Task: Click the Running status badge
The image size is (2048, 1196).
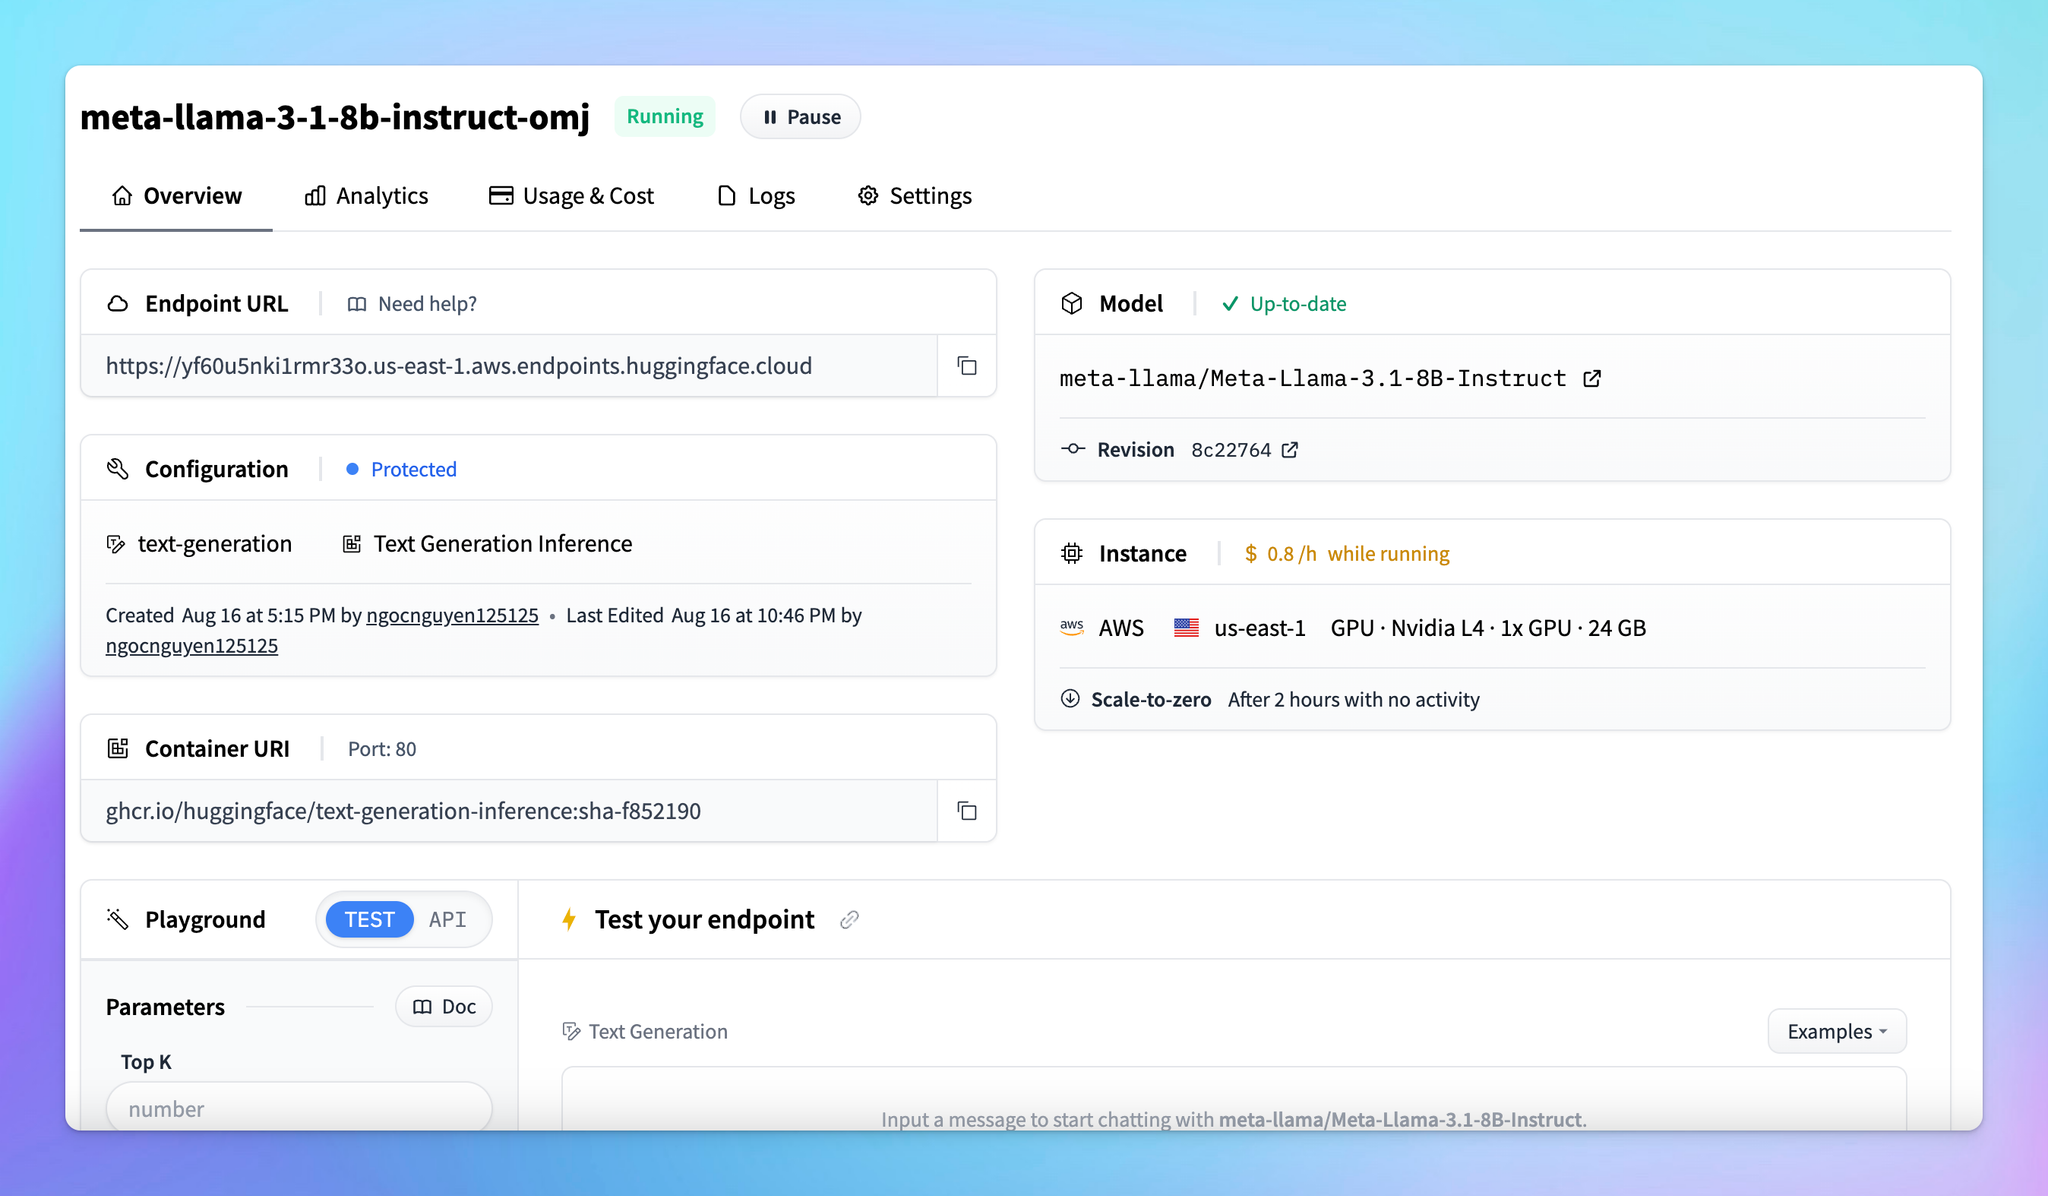Action: (x=665, y=117)
